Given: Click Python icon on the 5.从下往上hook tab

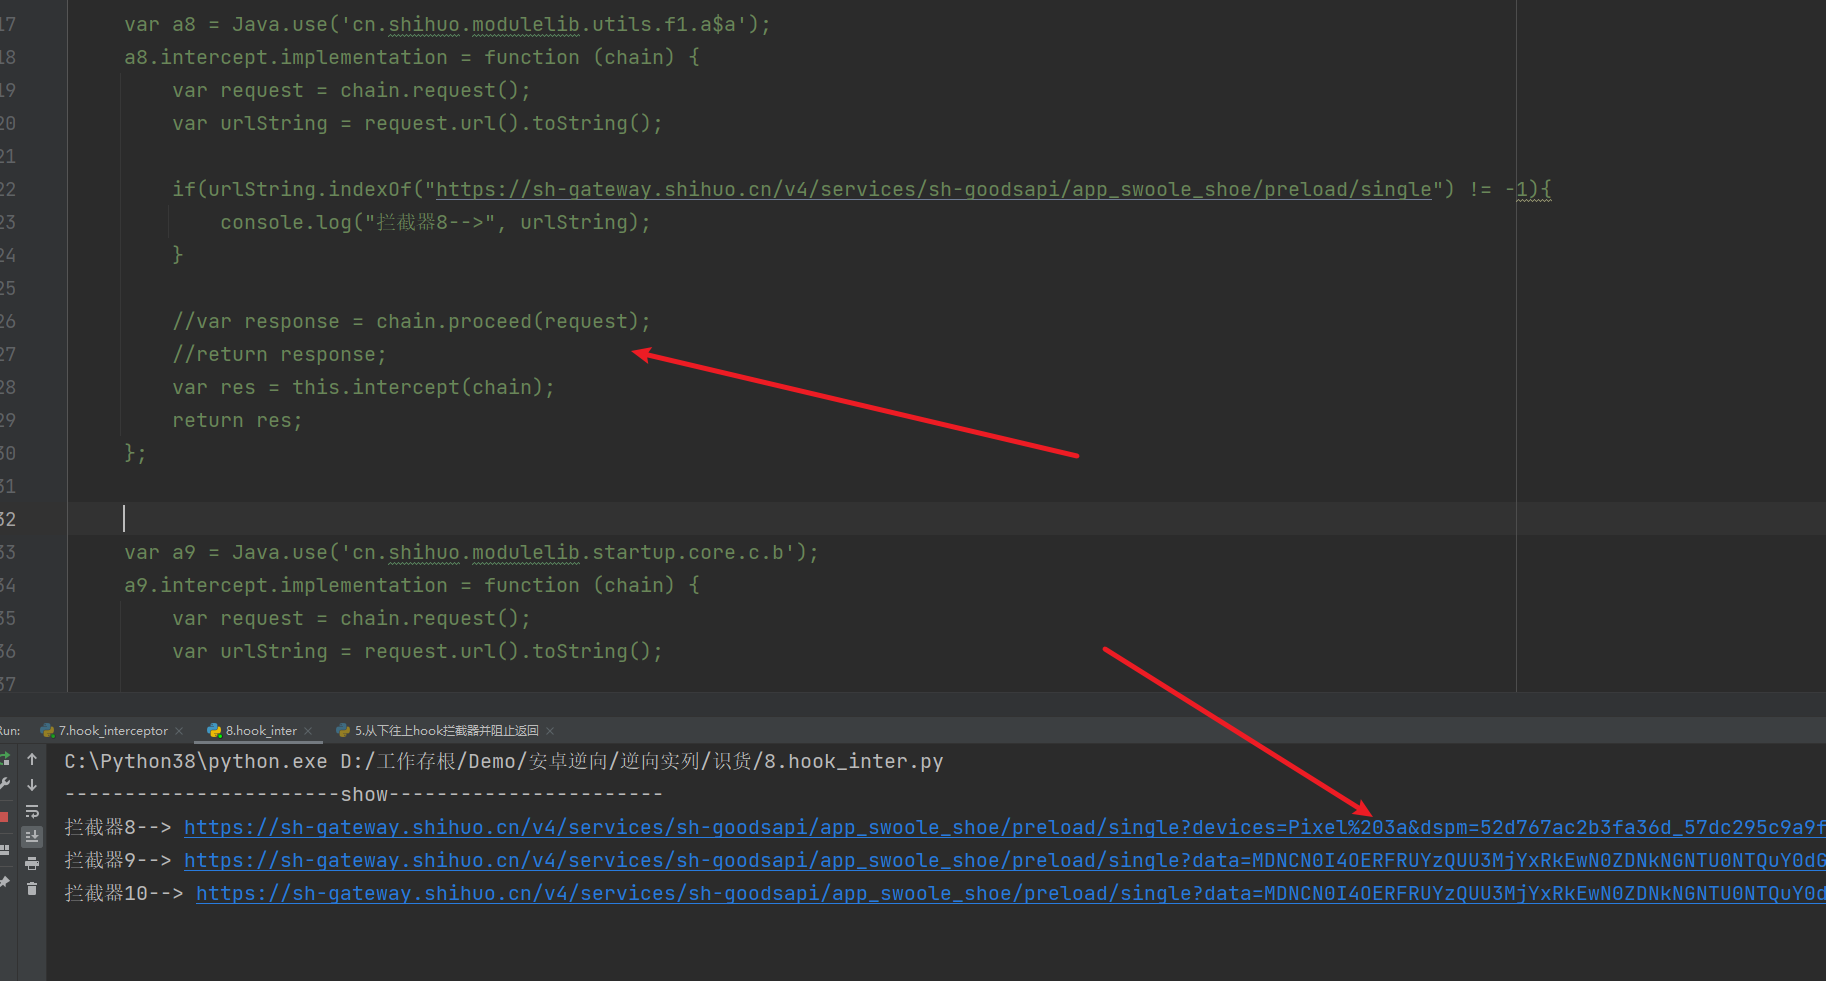Looking at the screenshot, I should point(343,731).
